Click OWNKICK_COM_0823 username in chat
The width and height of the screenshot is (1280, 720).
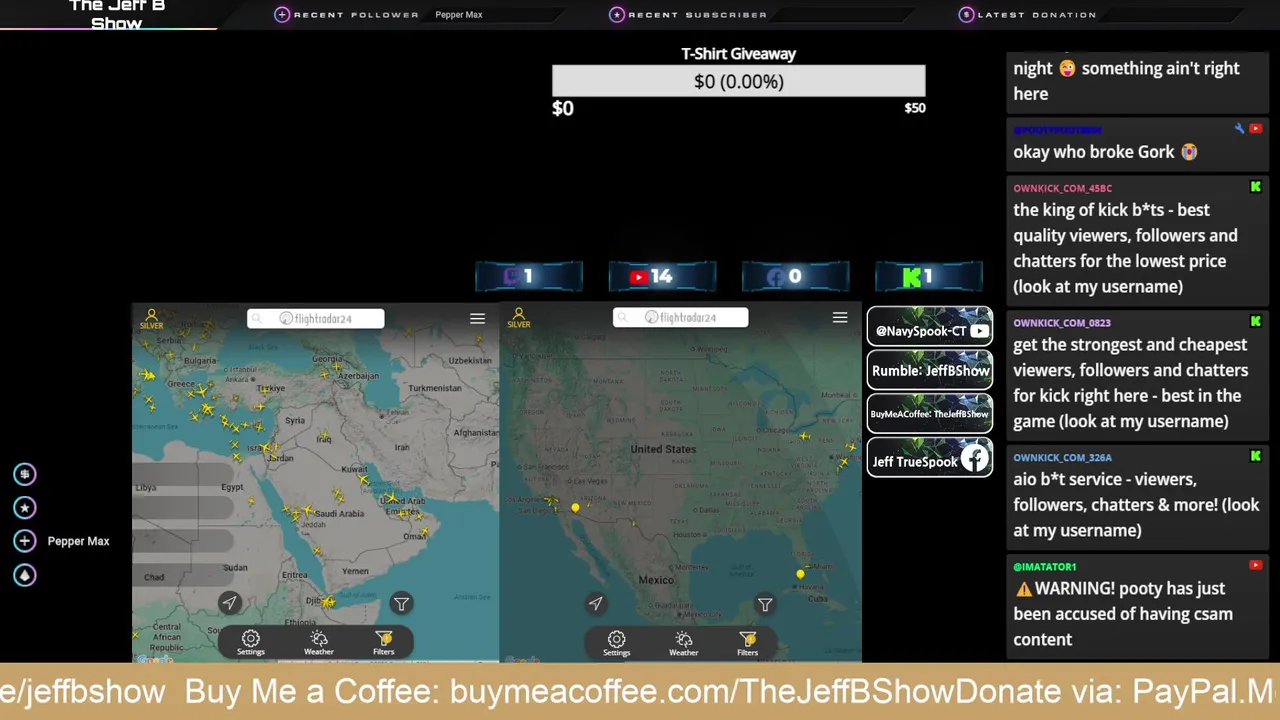[x=1062, y=323]
